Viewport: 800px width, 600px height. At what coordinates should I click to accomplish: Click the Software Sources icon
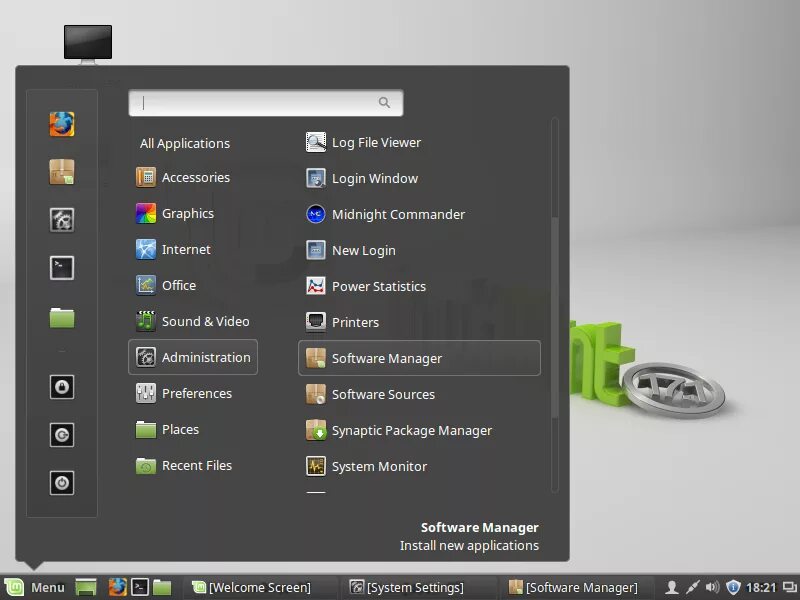(316, 394)
